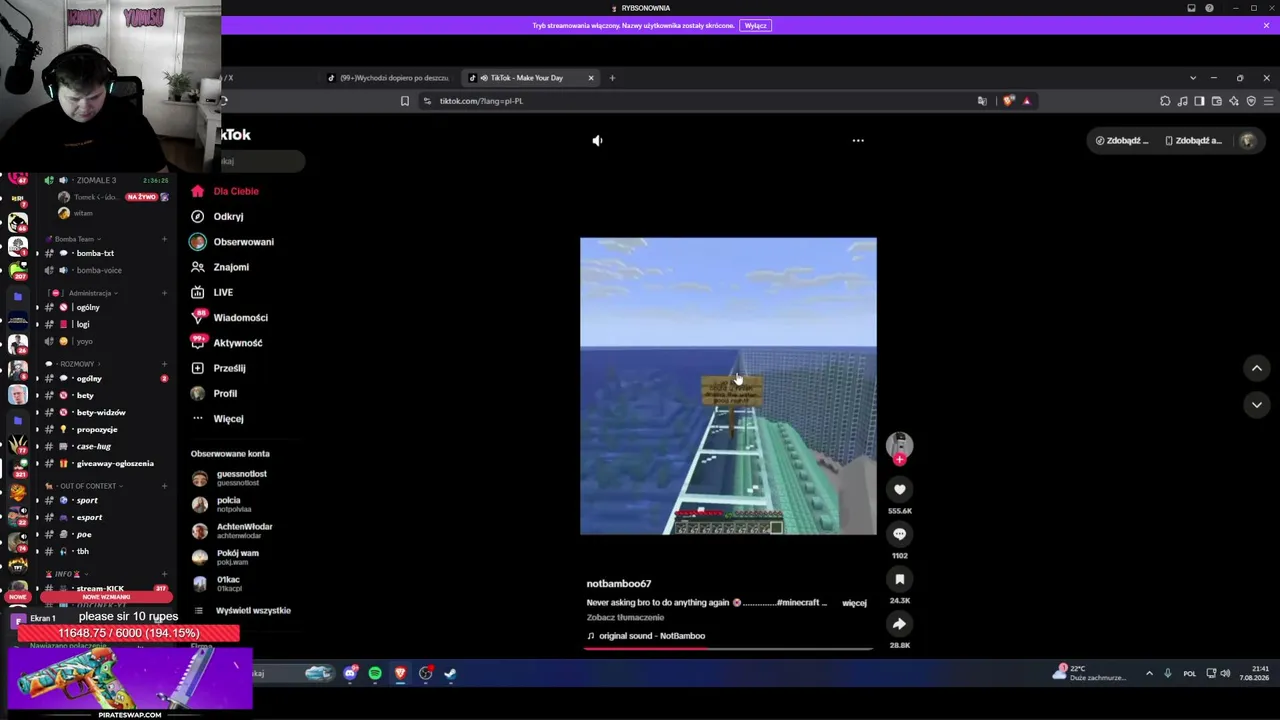Open Pokój wam followed account

coord(226,557)
